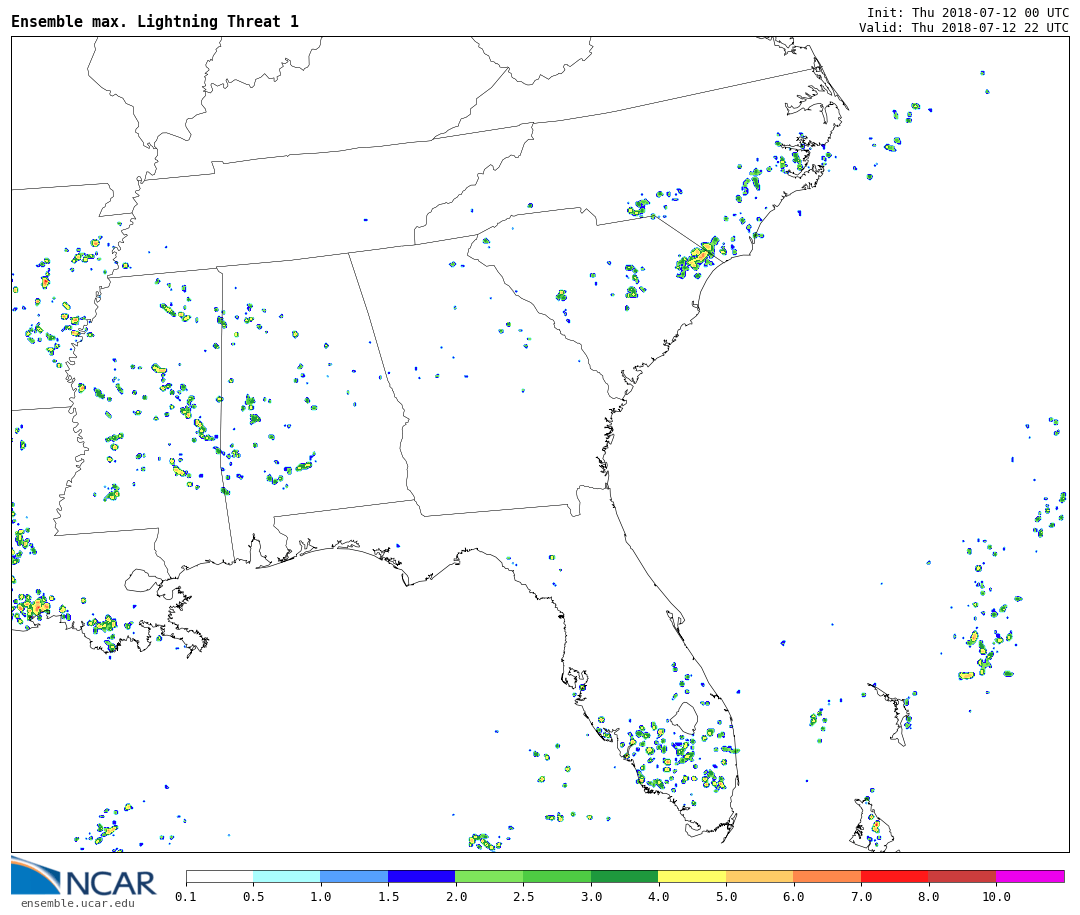Click the 2.0 colorbar tick label

[x=455, y=897]
